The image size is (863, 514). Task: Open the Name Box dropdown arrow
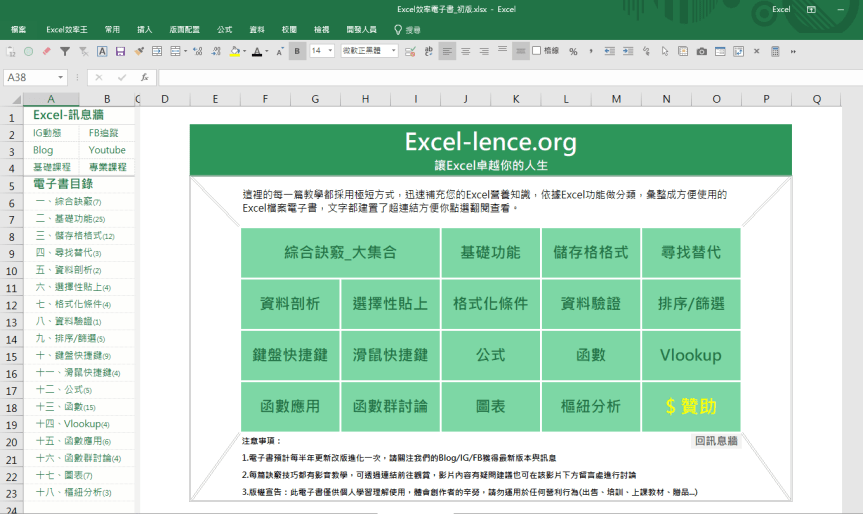(61, 78)
